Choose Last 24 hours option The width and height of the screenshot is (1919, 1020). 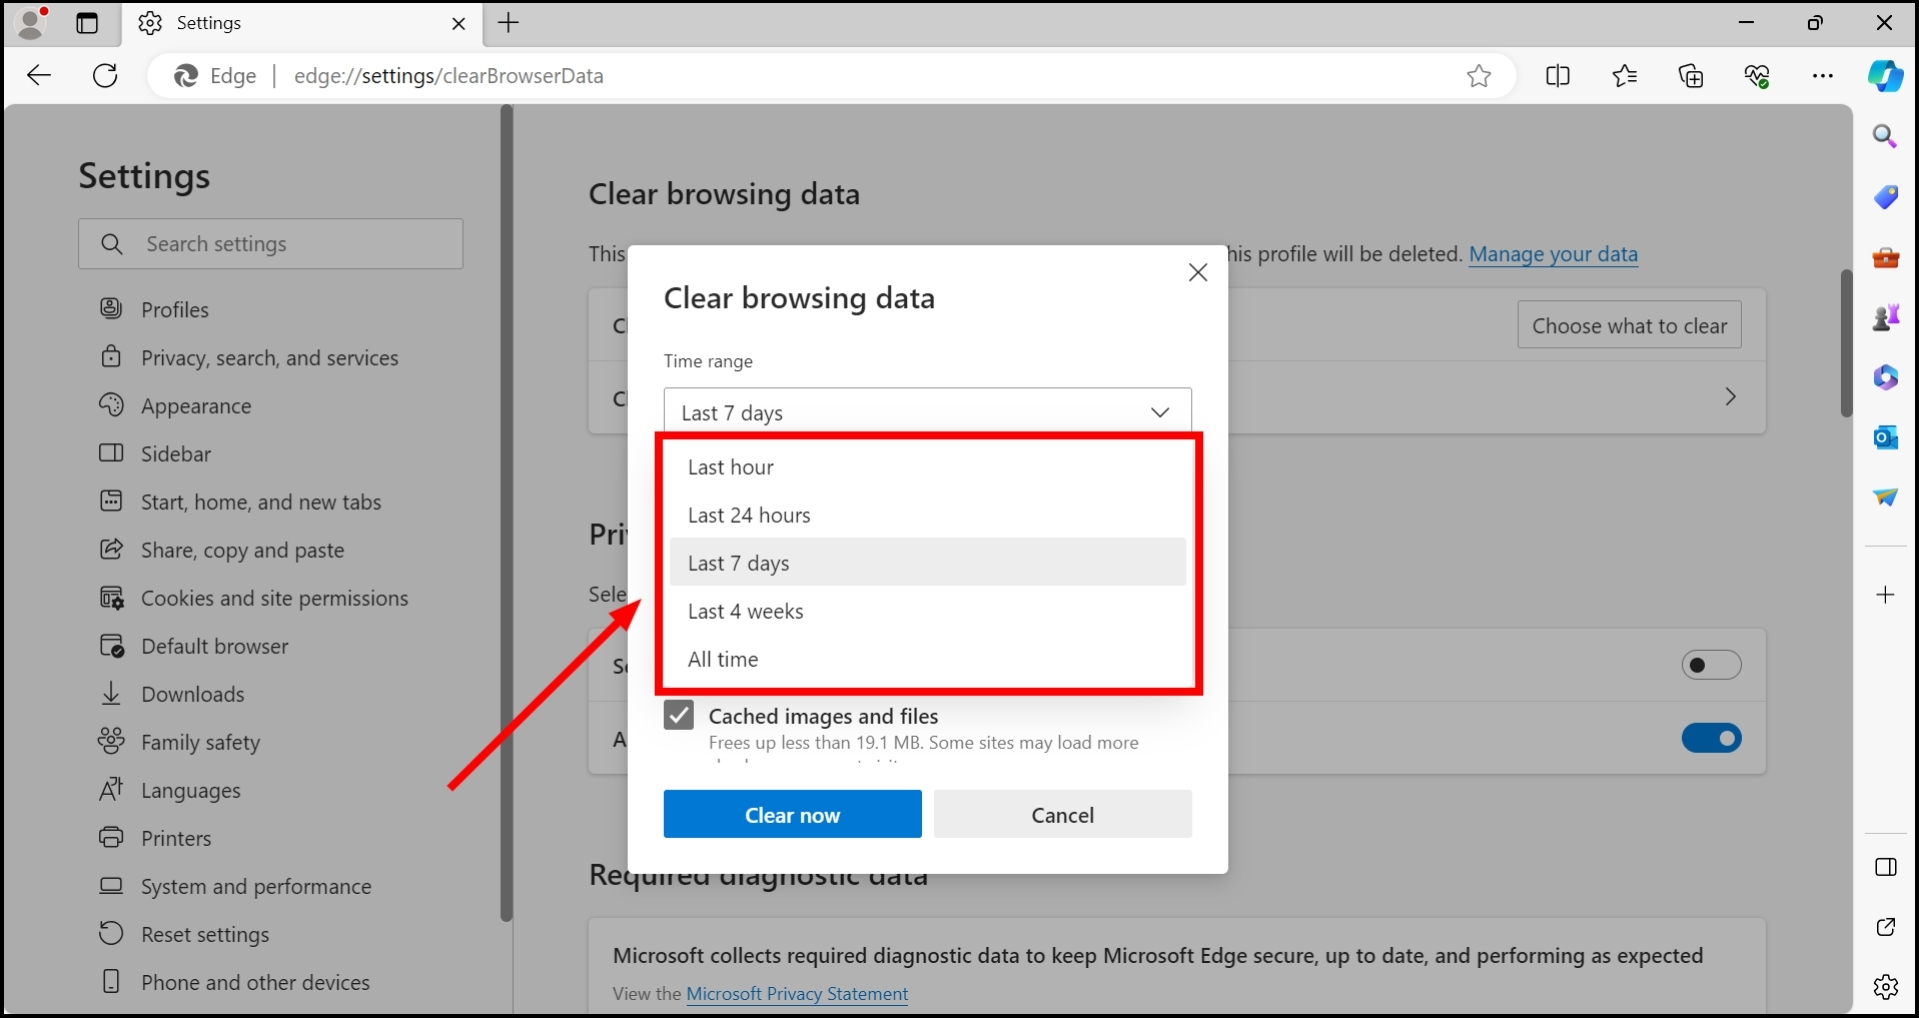(x=749, y=515)
